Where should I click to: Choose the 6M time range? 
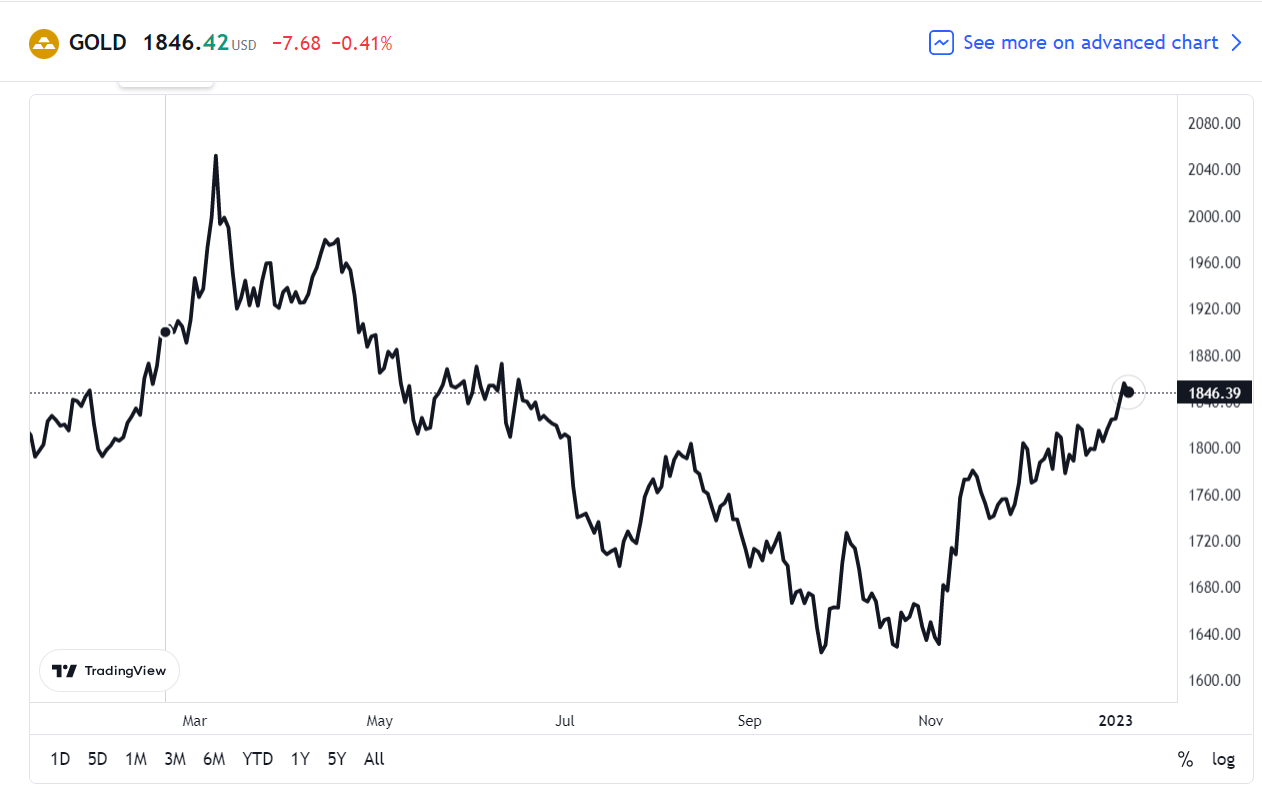[x=213, y=759]
